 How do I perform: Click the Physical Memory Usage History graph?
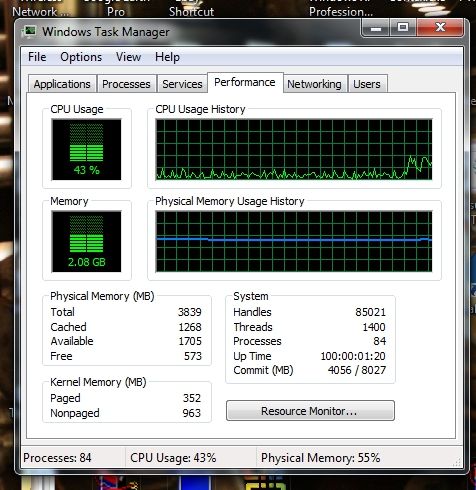pyautogui.click(x=294, y=241)
